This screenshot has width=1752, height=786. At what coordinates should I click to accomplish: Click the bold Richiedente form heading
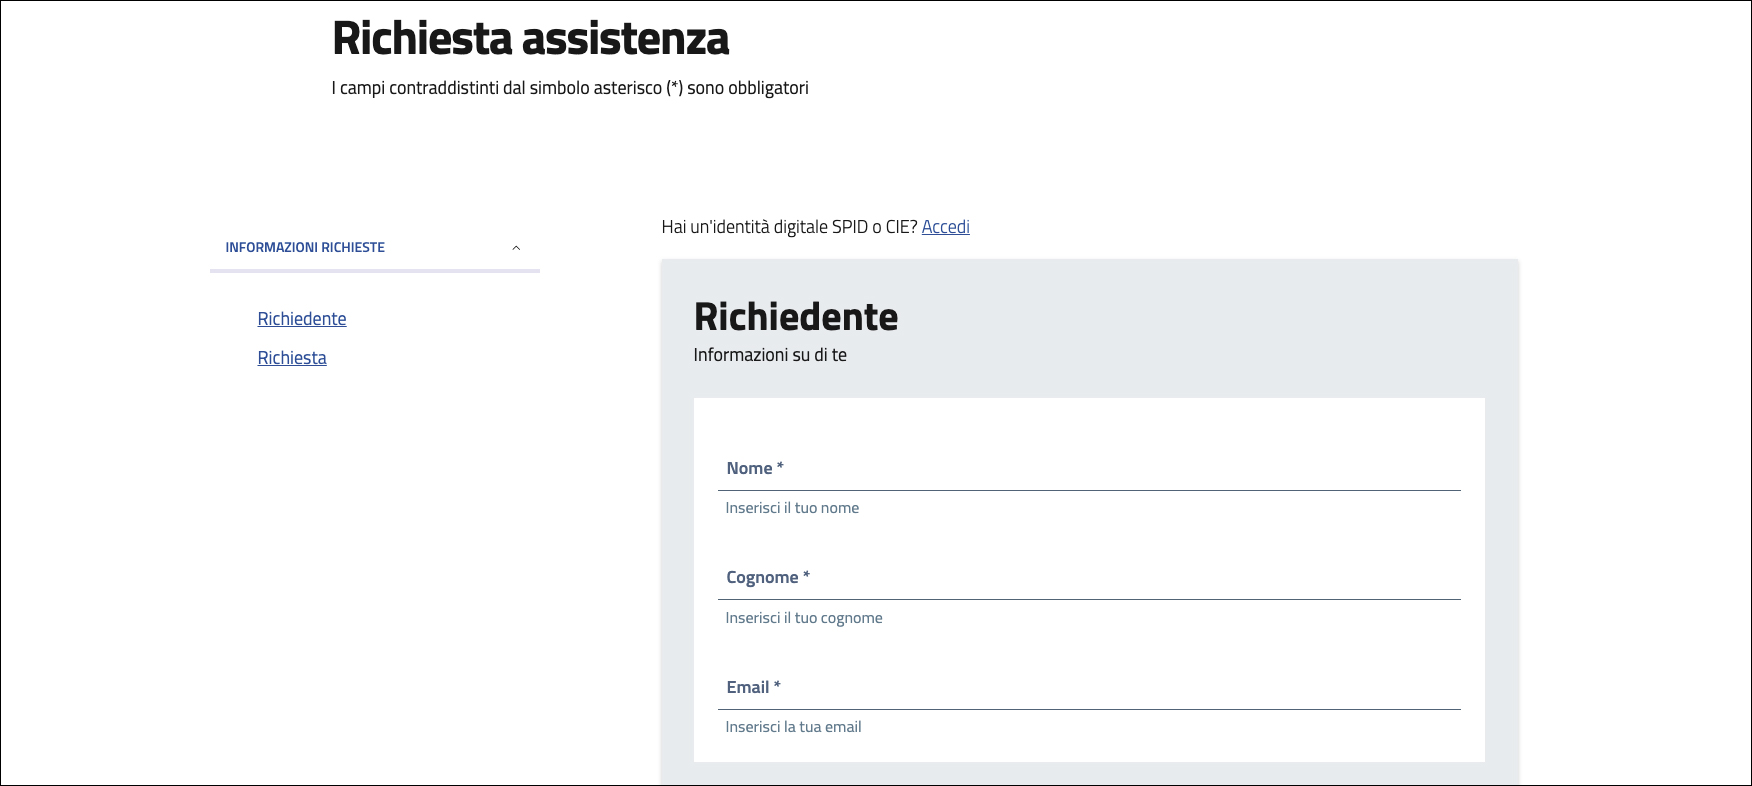tap(796, 317)
